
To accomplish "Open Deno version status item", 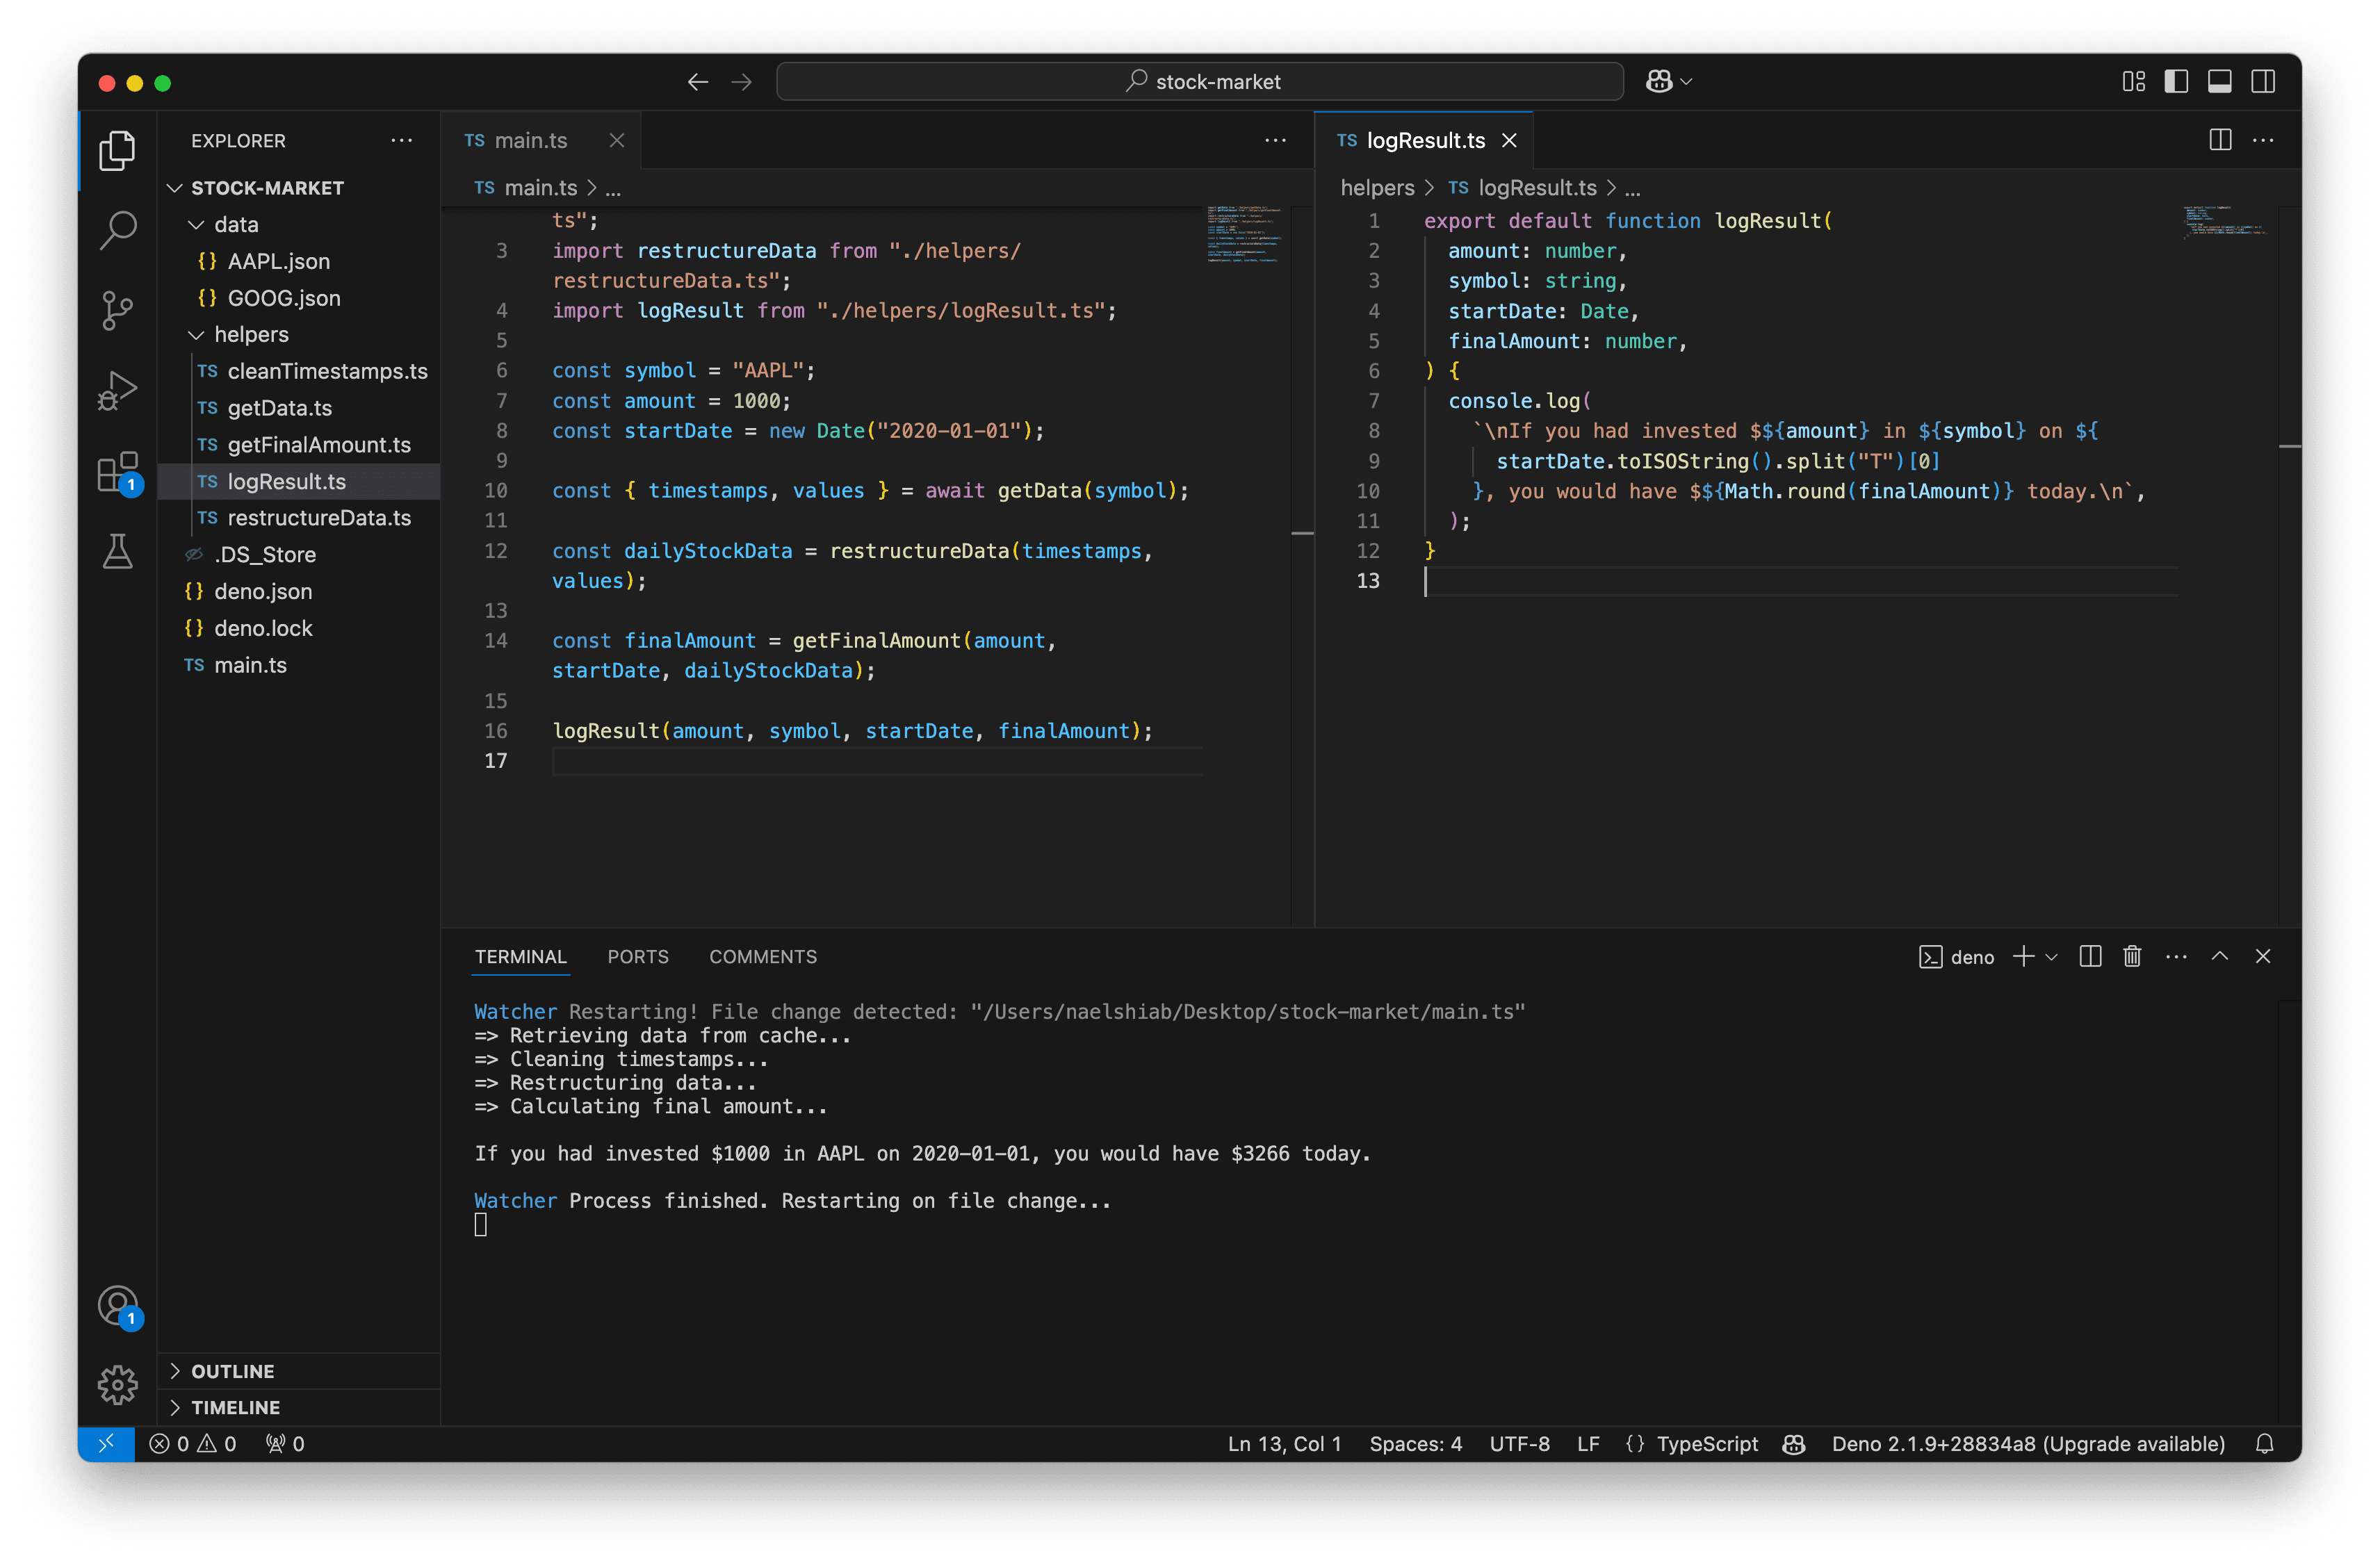I will point(2028,1444).
